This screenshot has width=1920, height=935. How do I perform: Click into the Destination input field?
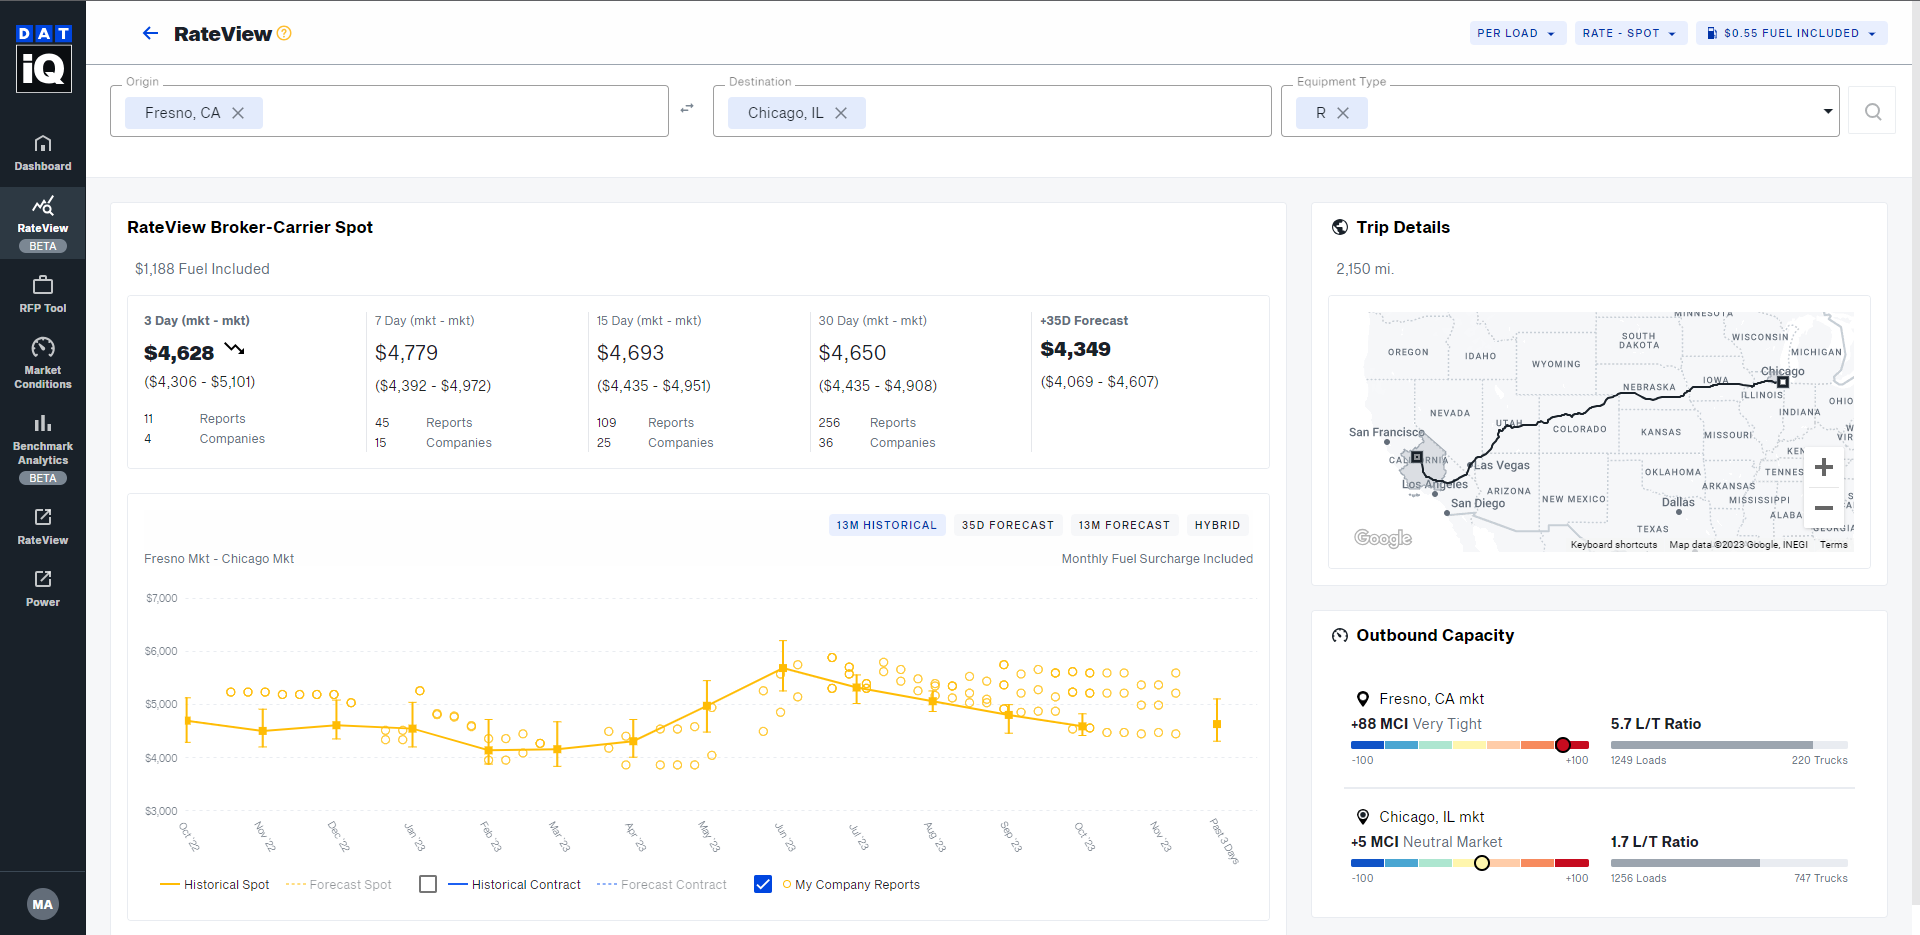(1060, 112)
